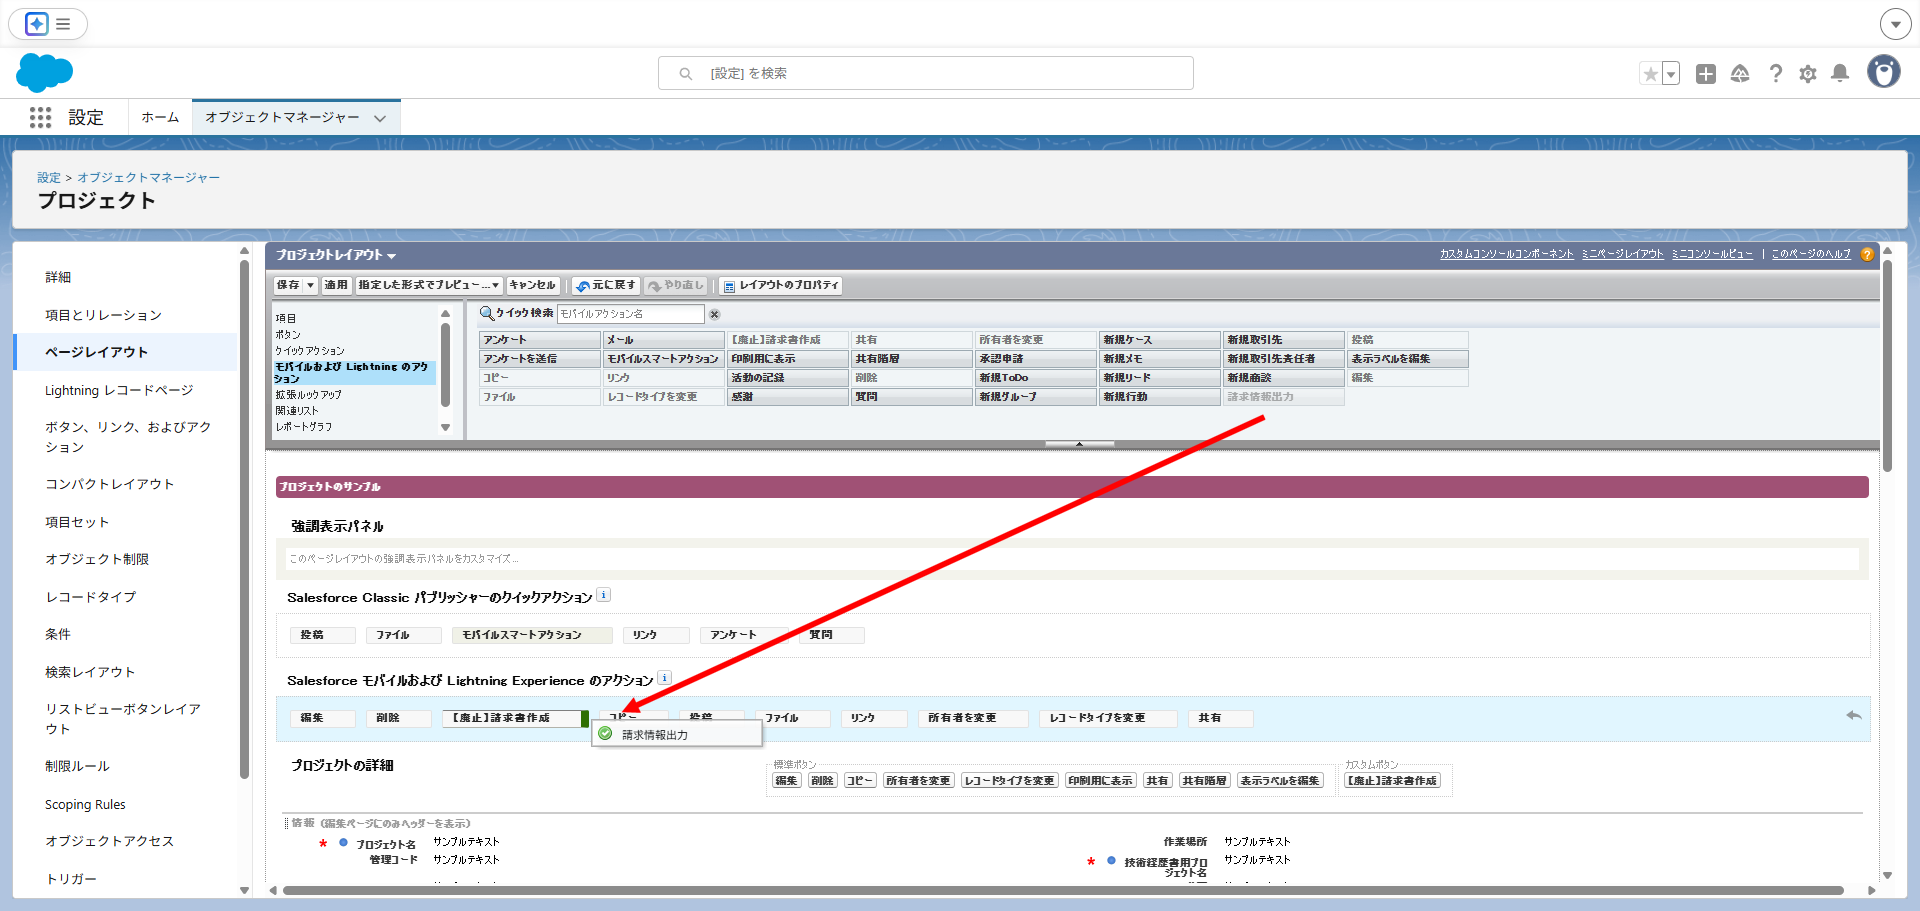Click the quick find magnifier icon

487,313
